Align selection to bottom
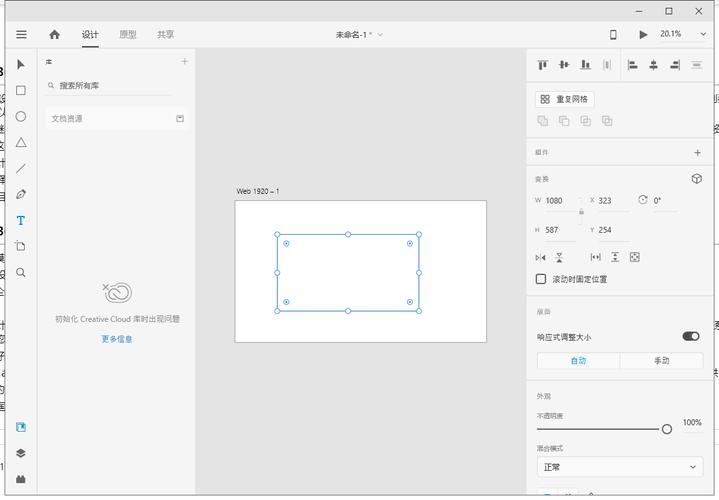The height and width of the screenshot is (500, 719). point(586,65)
